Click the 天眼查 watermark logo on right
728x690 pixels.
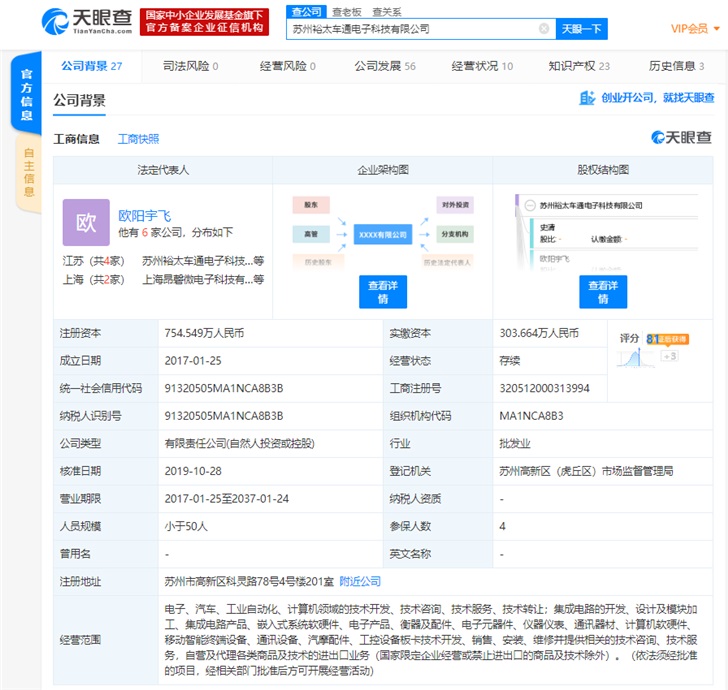[x=681, y=138]
